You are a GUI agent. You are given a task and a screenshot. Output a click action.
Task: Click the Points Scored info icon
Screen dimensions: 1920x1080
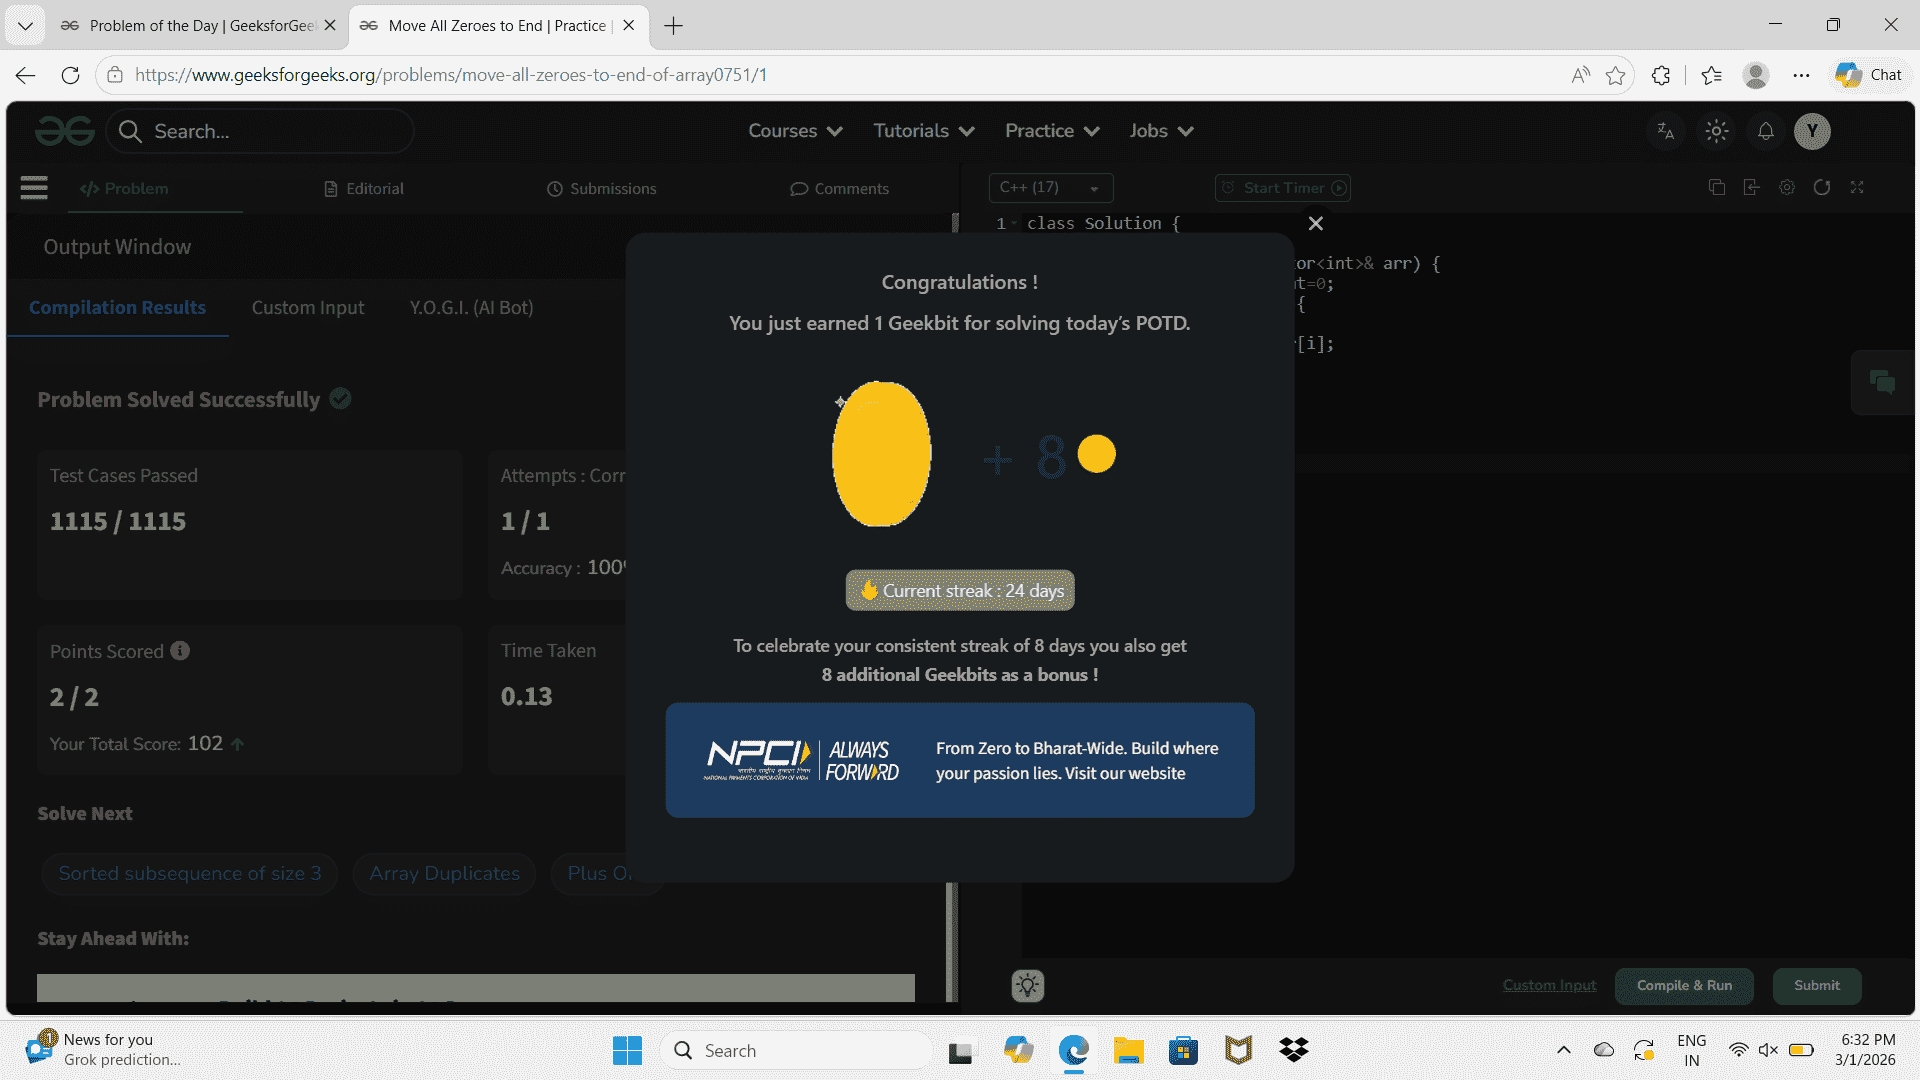point(180,651)
